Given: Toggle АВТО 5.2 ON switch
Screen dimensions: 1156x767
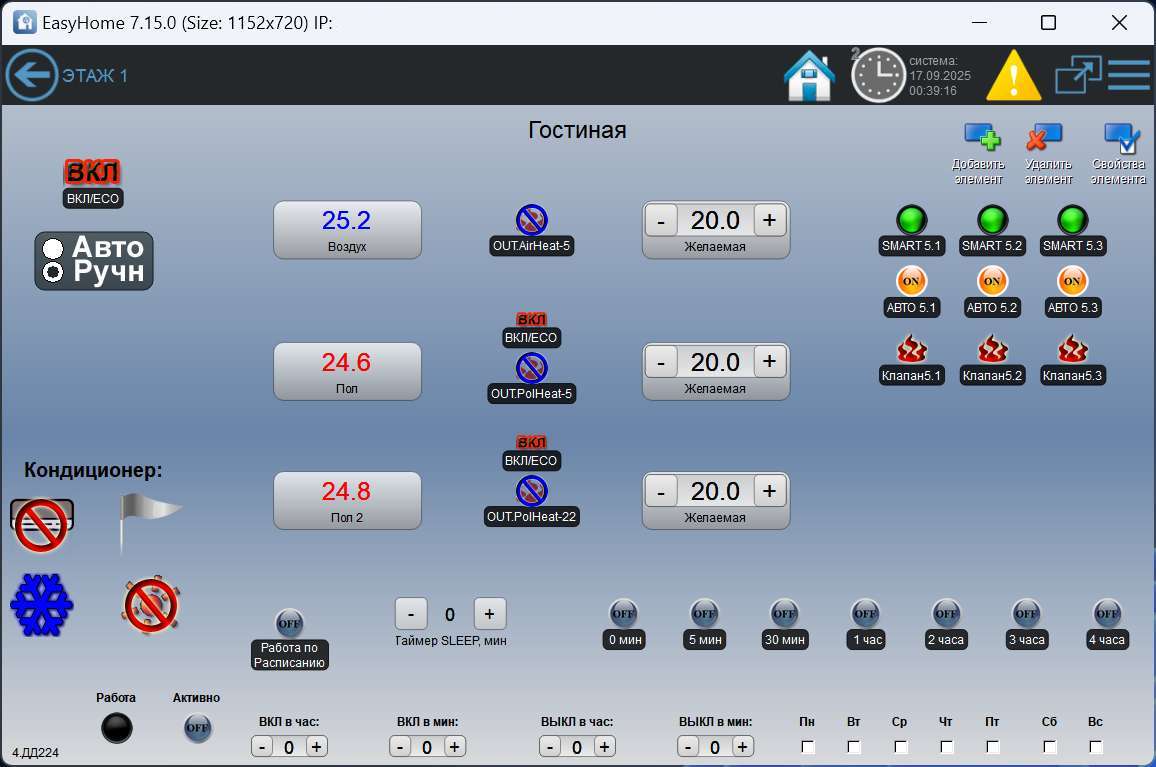Looking at the screenshot, I should [x=991, y=281].
